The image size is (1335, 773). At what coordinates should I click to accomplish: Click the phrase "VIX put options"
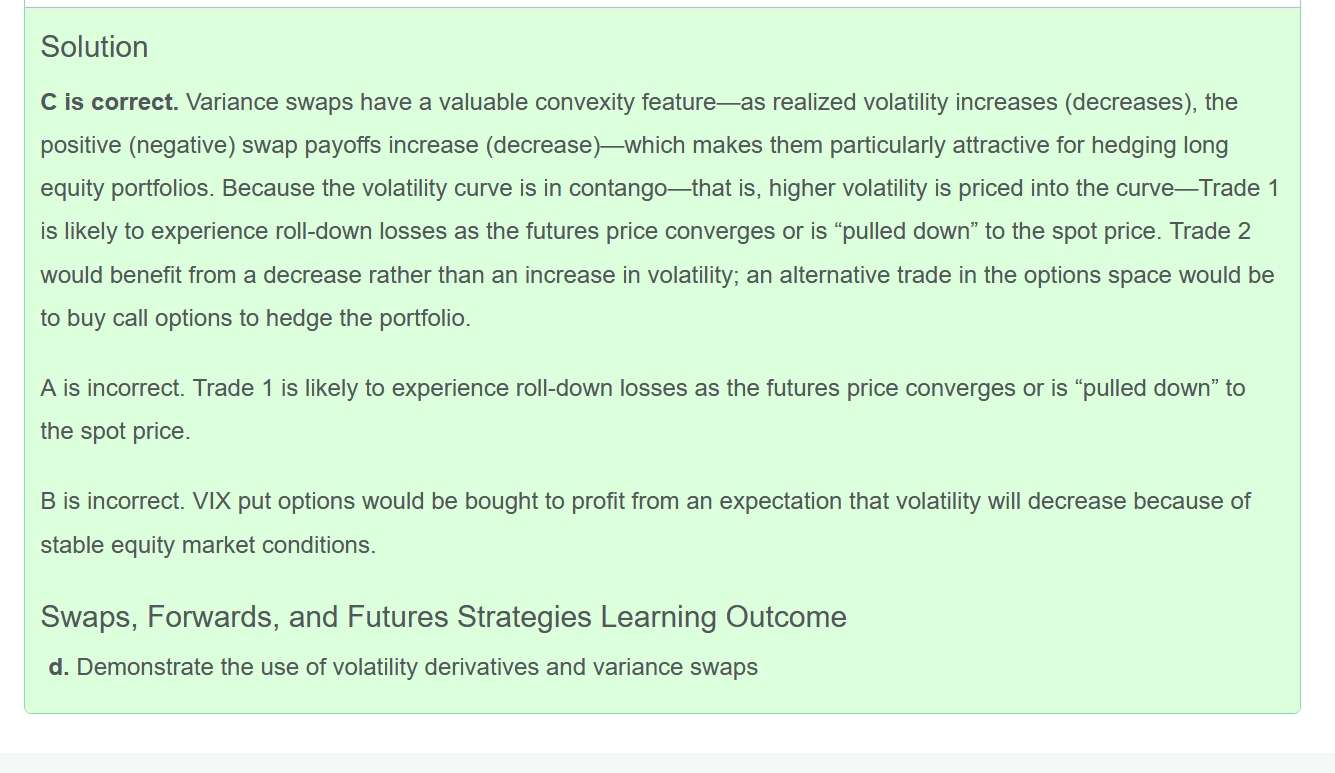point(265,501)
